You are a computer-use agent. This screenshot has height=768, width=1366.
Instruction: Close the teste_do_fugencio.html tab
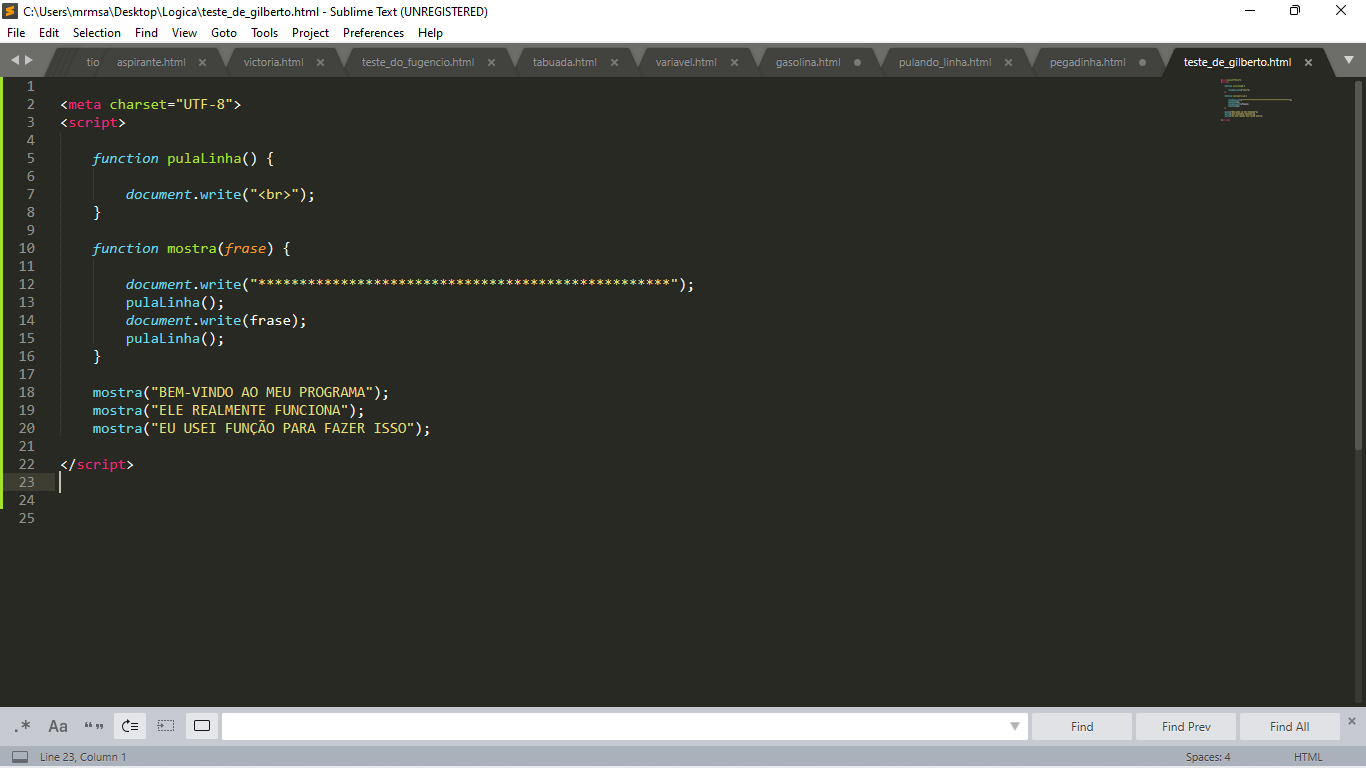491,62
